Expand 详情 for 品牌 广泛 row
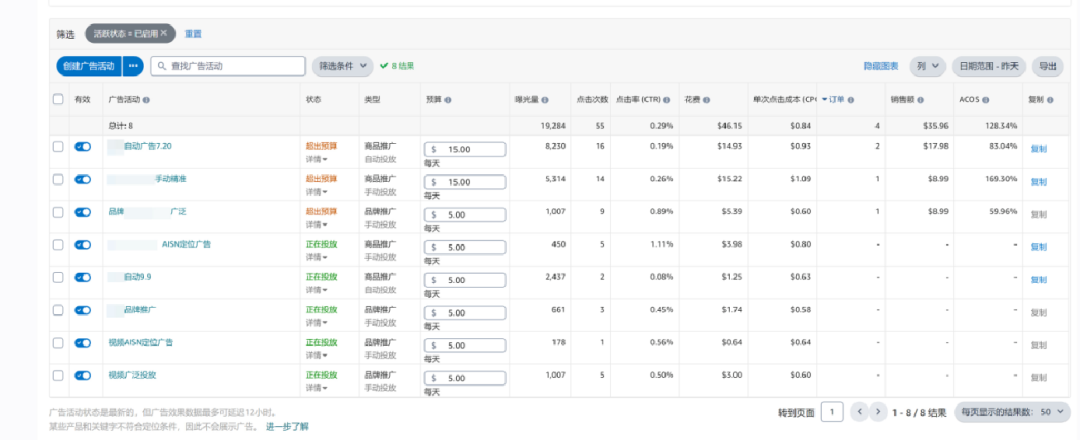 [316, 224]
